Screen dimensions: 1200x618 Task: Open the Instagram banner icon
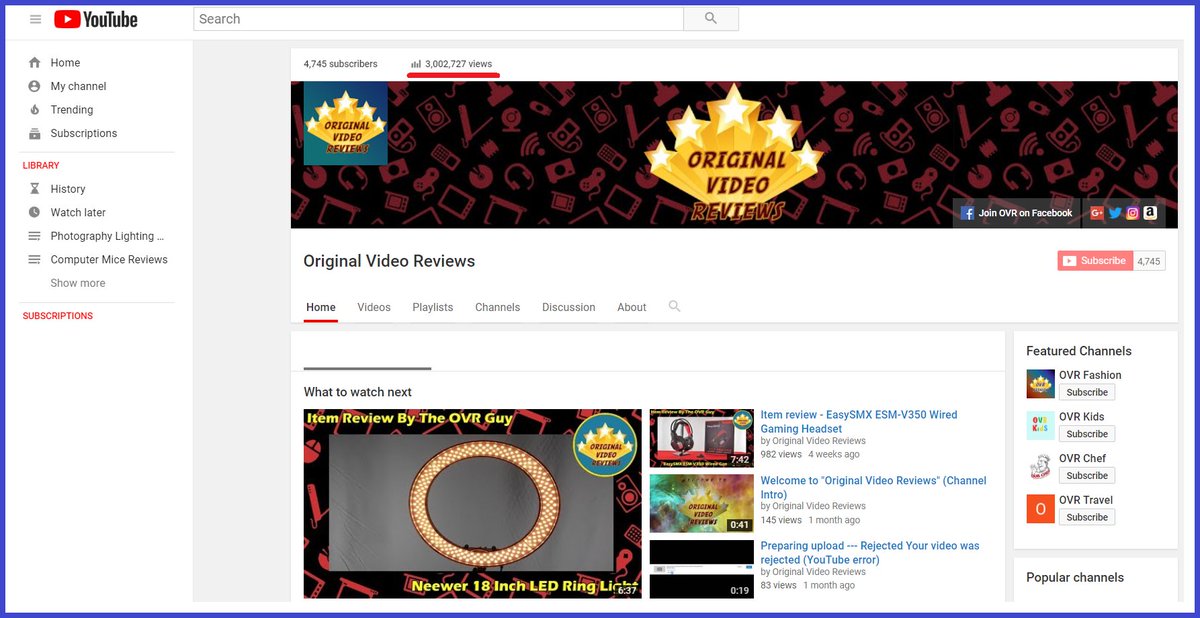pyautogui.click(x=1133, y=213)
